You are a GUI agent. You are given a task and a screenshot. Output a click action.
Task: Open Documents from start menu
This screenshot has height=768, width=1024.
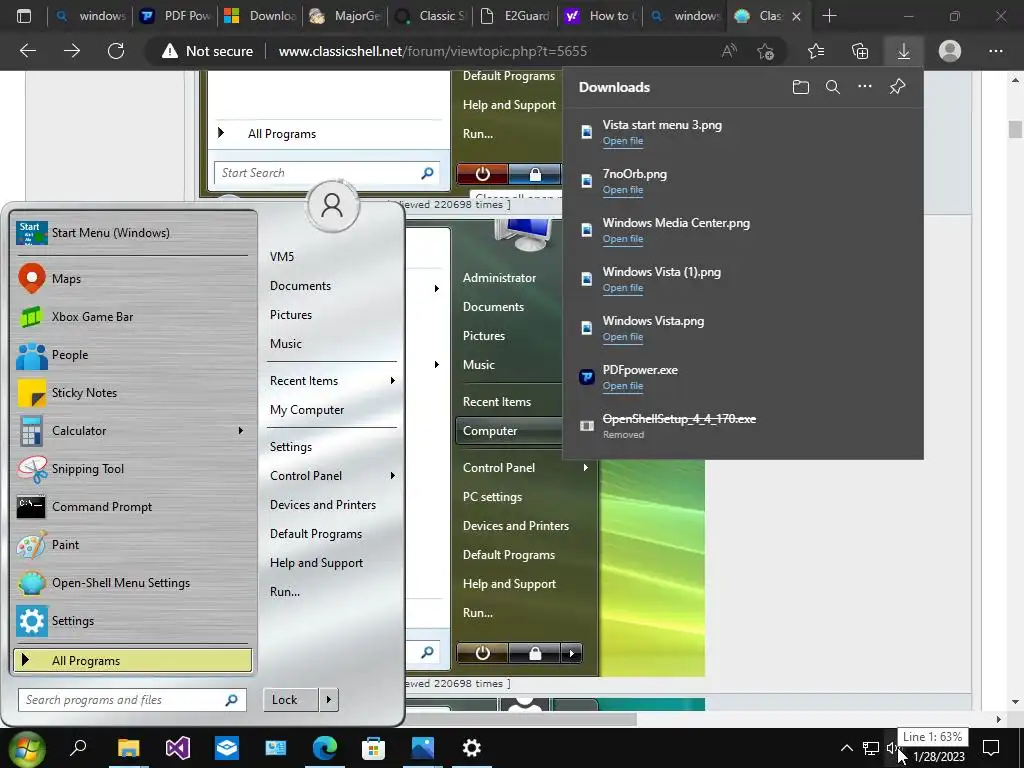click(300, 285)
